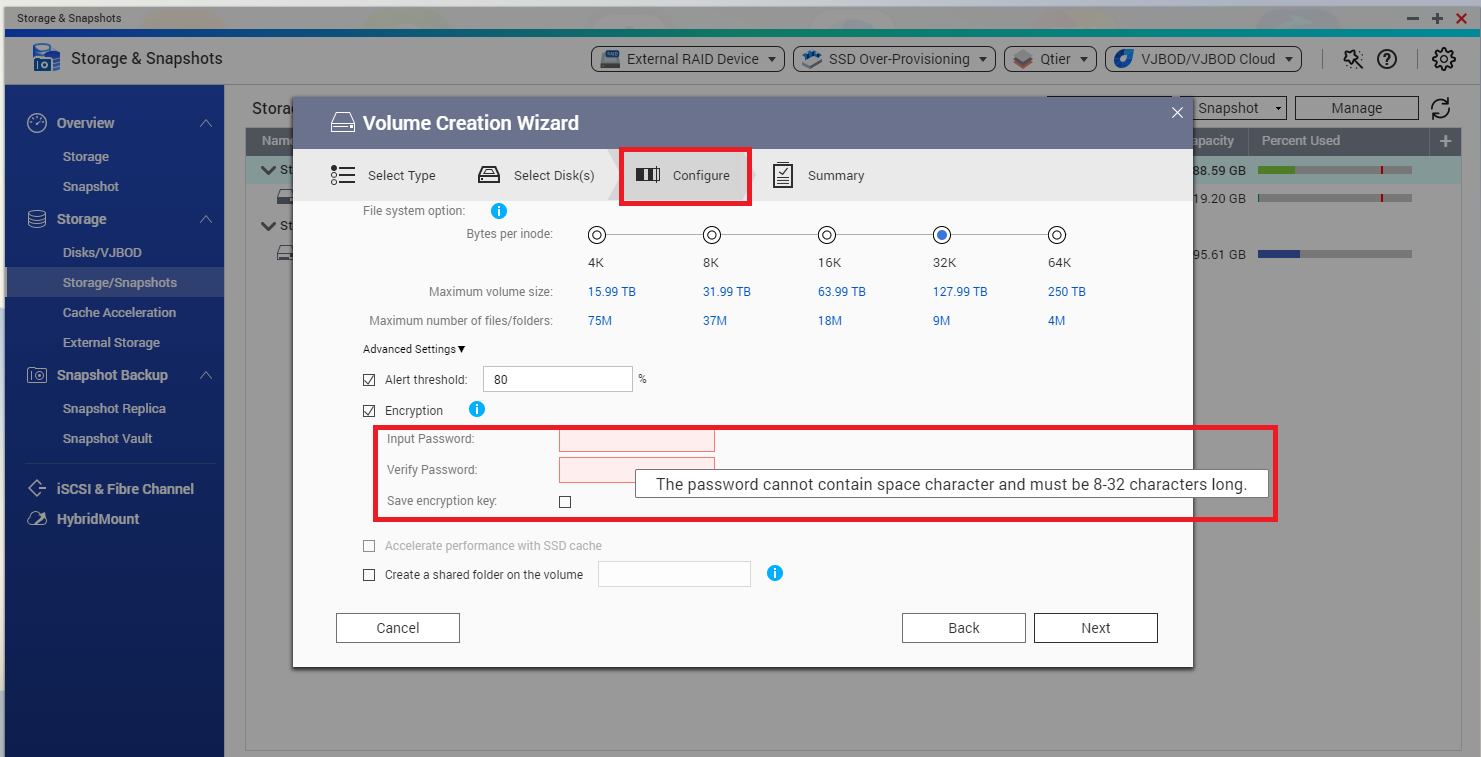Check Create a shared folder on the volume
The image size is (1481, 757).
[x=369, y=575]
